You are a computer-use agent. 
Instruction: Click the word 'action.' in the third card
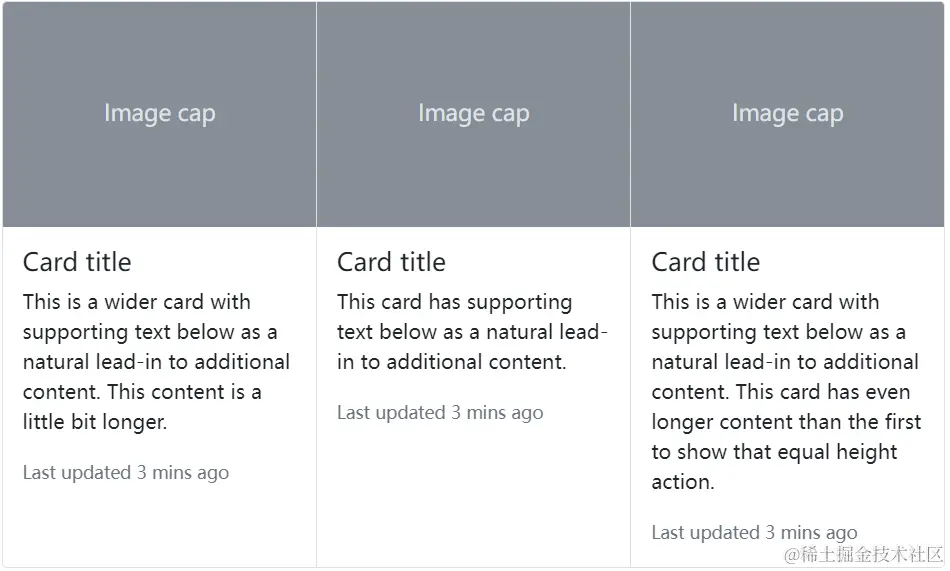[683, 482]
